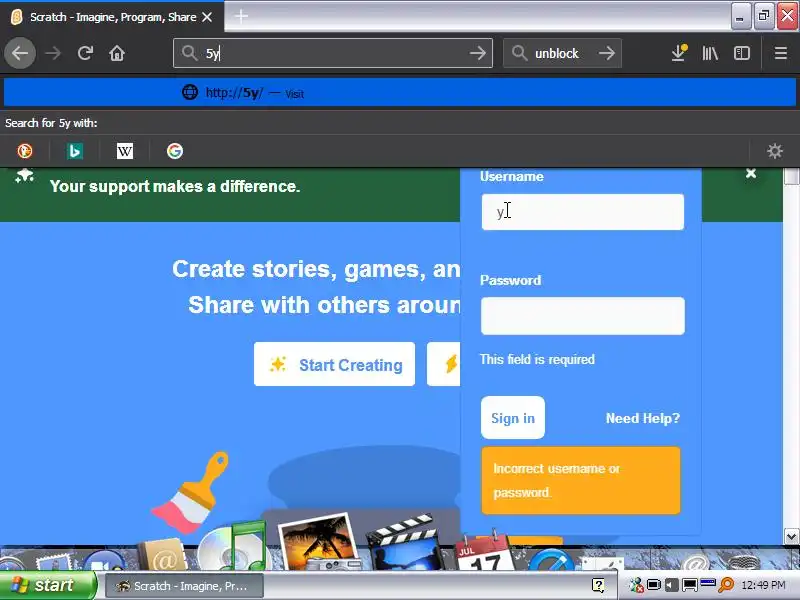The height and width of the screenshot is (600, 800).
Task: Toggle the sidebar view icon
Action: (x=742, y=53)
